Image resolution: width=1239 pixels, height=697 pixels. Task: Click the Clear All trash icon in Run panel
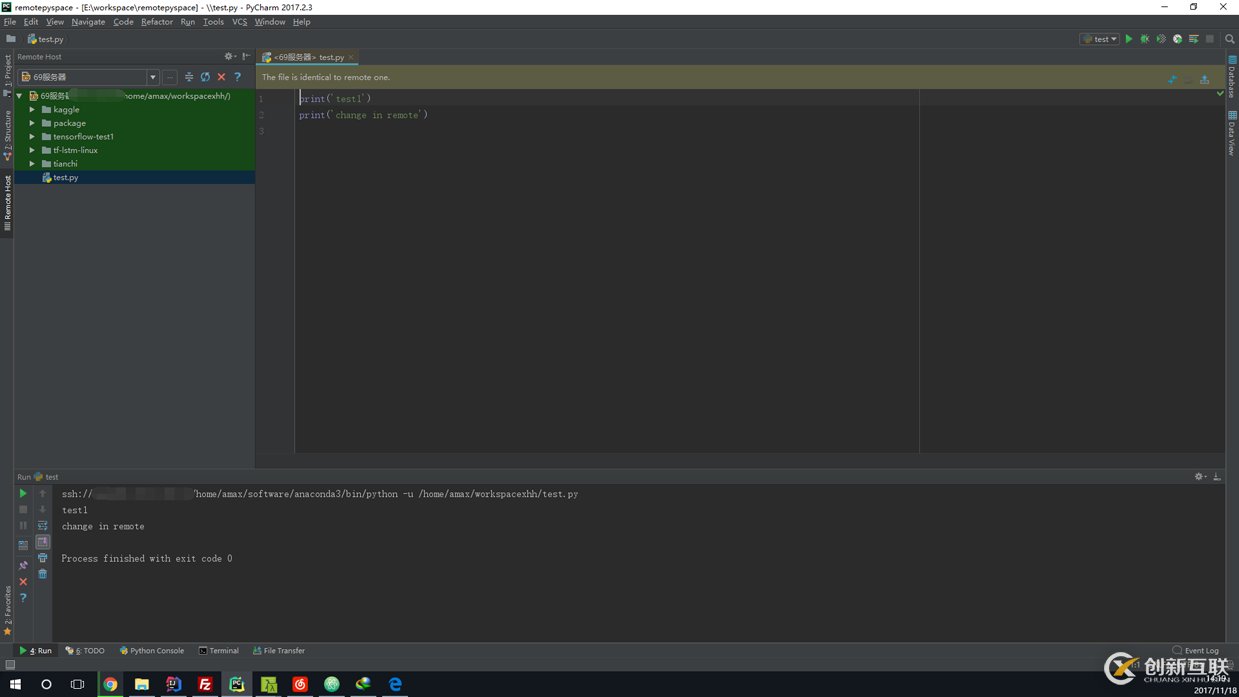click(43, 574)
